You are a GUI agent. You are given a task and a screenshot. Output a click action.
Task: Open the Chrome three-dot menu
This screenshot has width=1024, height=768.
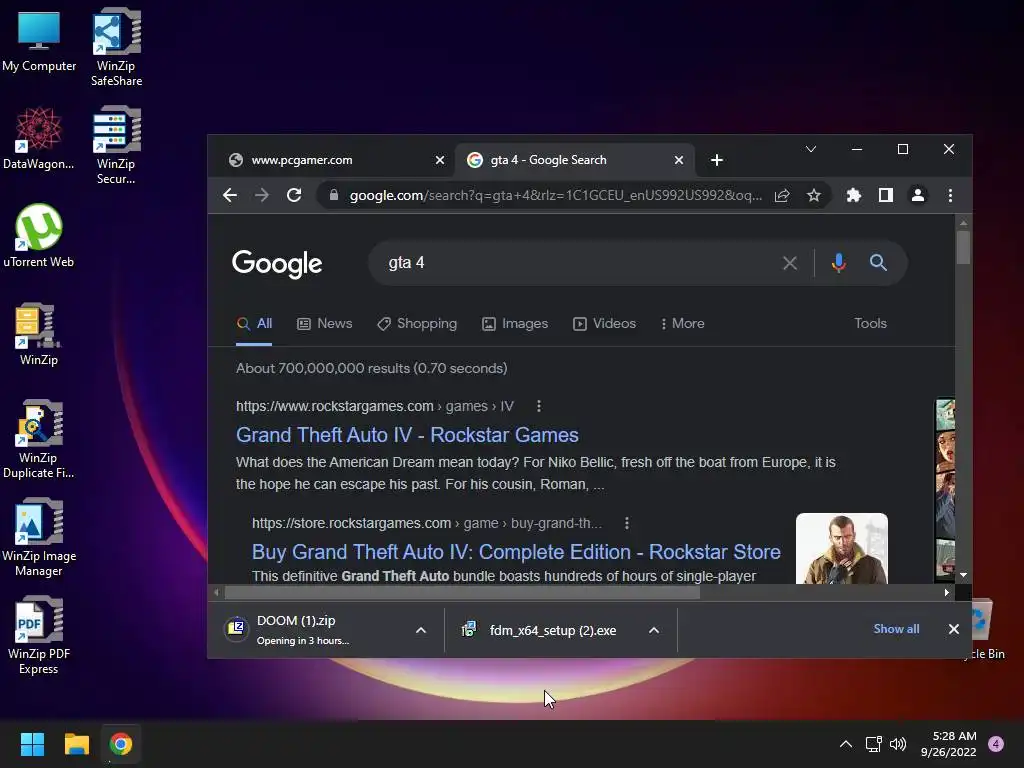950,195
